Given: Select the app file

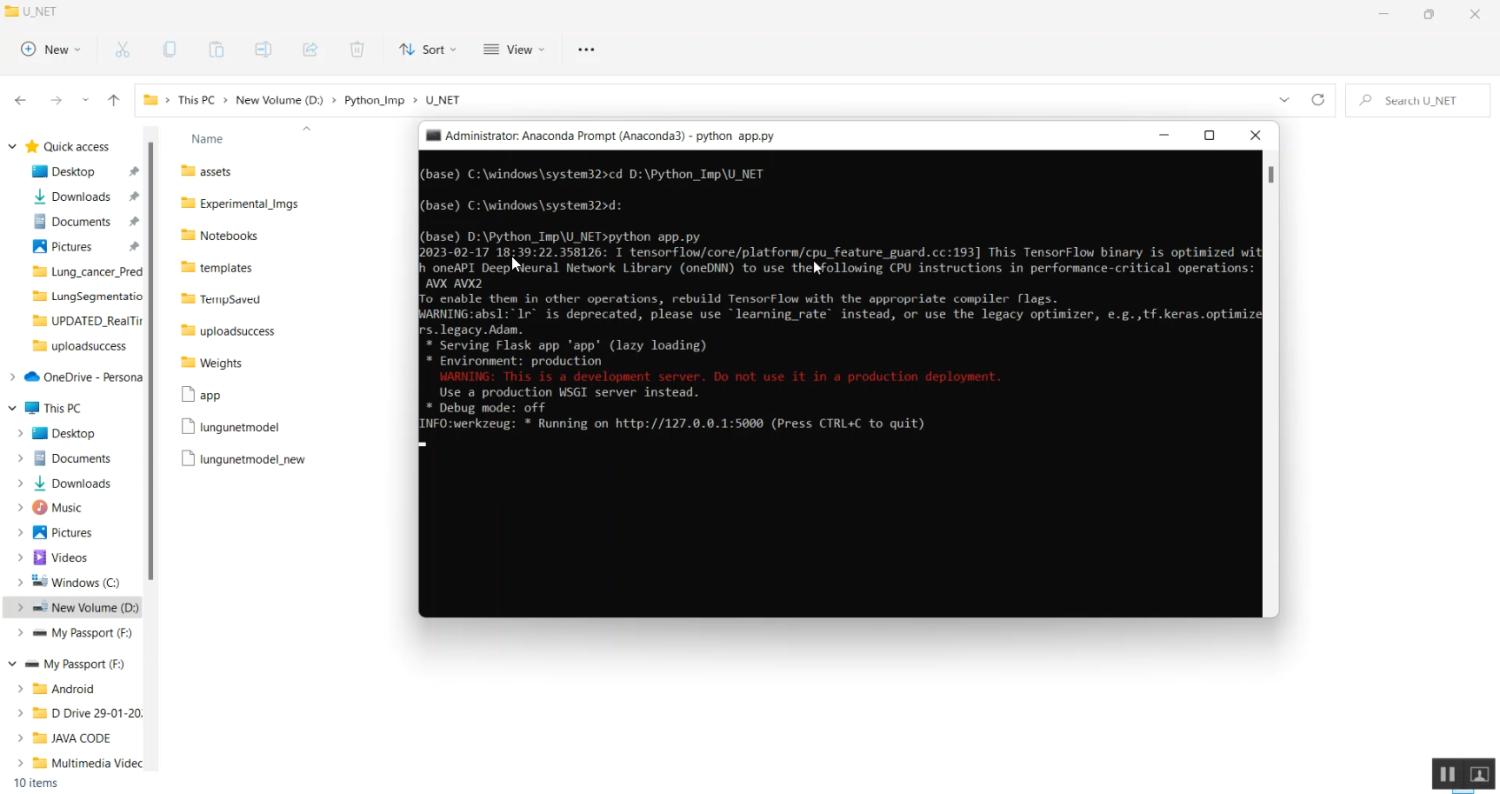Looking at the screenshot, I should (x=200, y=395).
